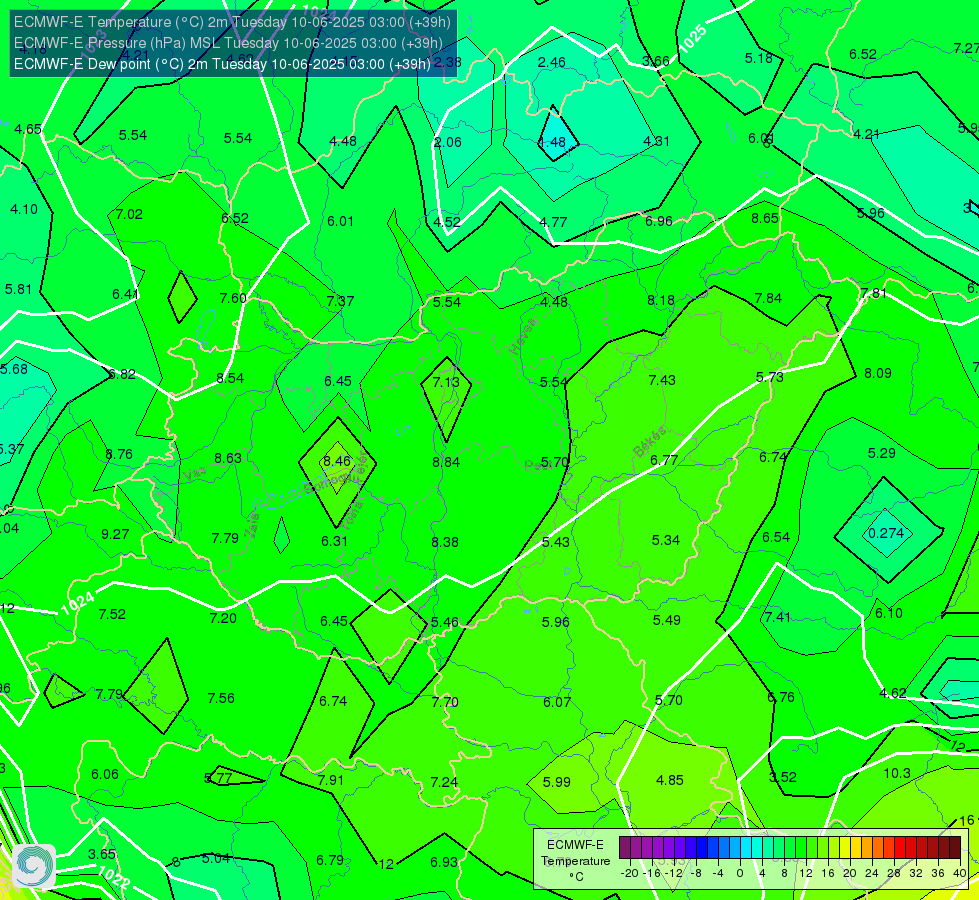Image resolution: width=979 pixels, height=900 pixels.
Task: Click the 4.77 dew point value
Action: click(x=553, y=222)
